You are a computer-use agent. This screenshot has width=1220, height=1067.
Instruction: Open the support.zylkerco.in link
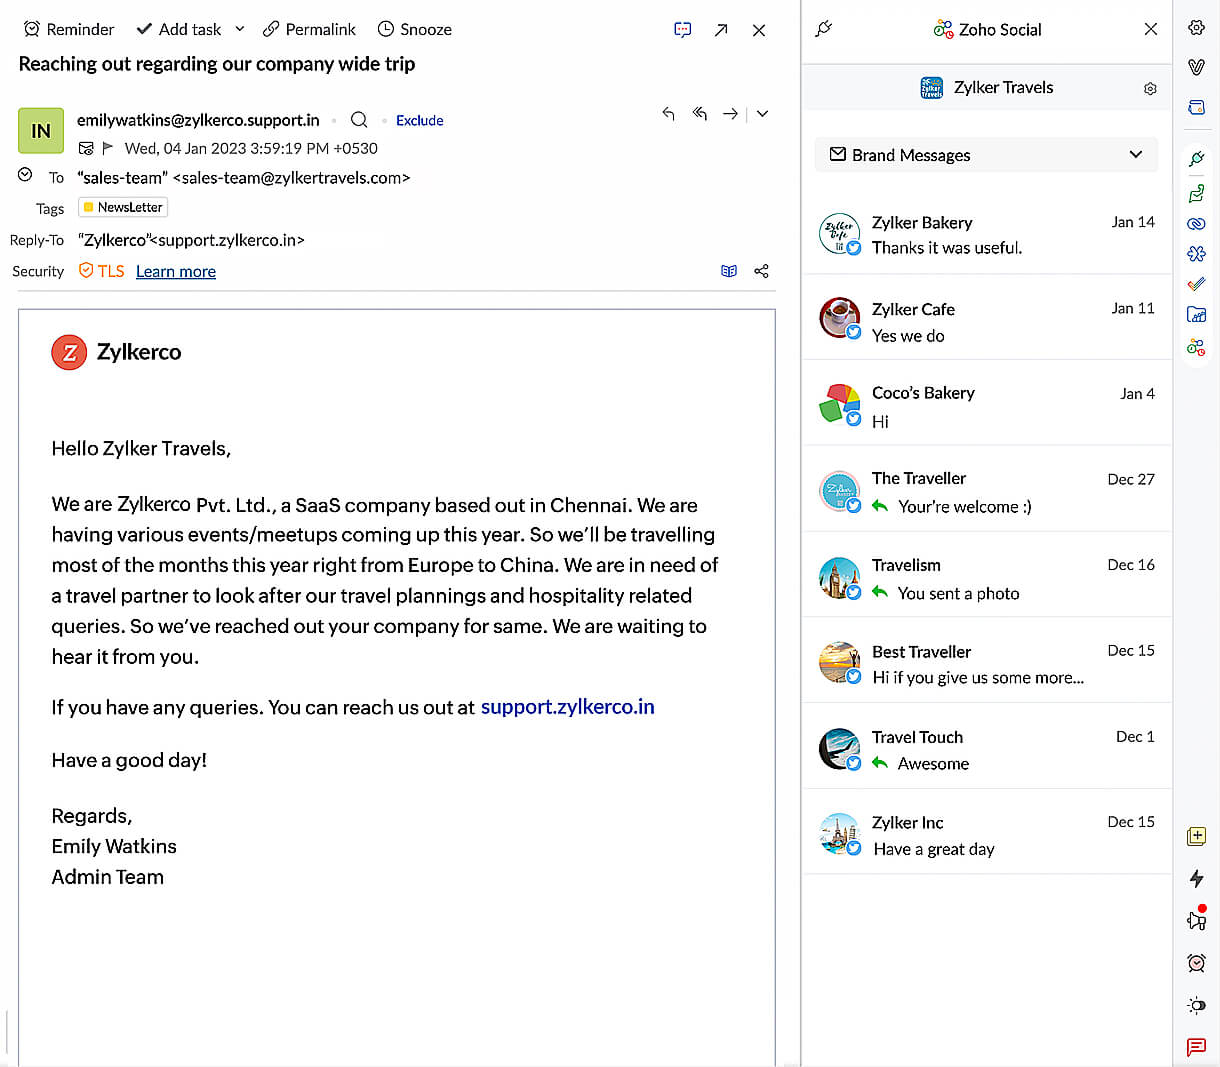[568, 707]
